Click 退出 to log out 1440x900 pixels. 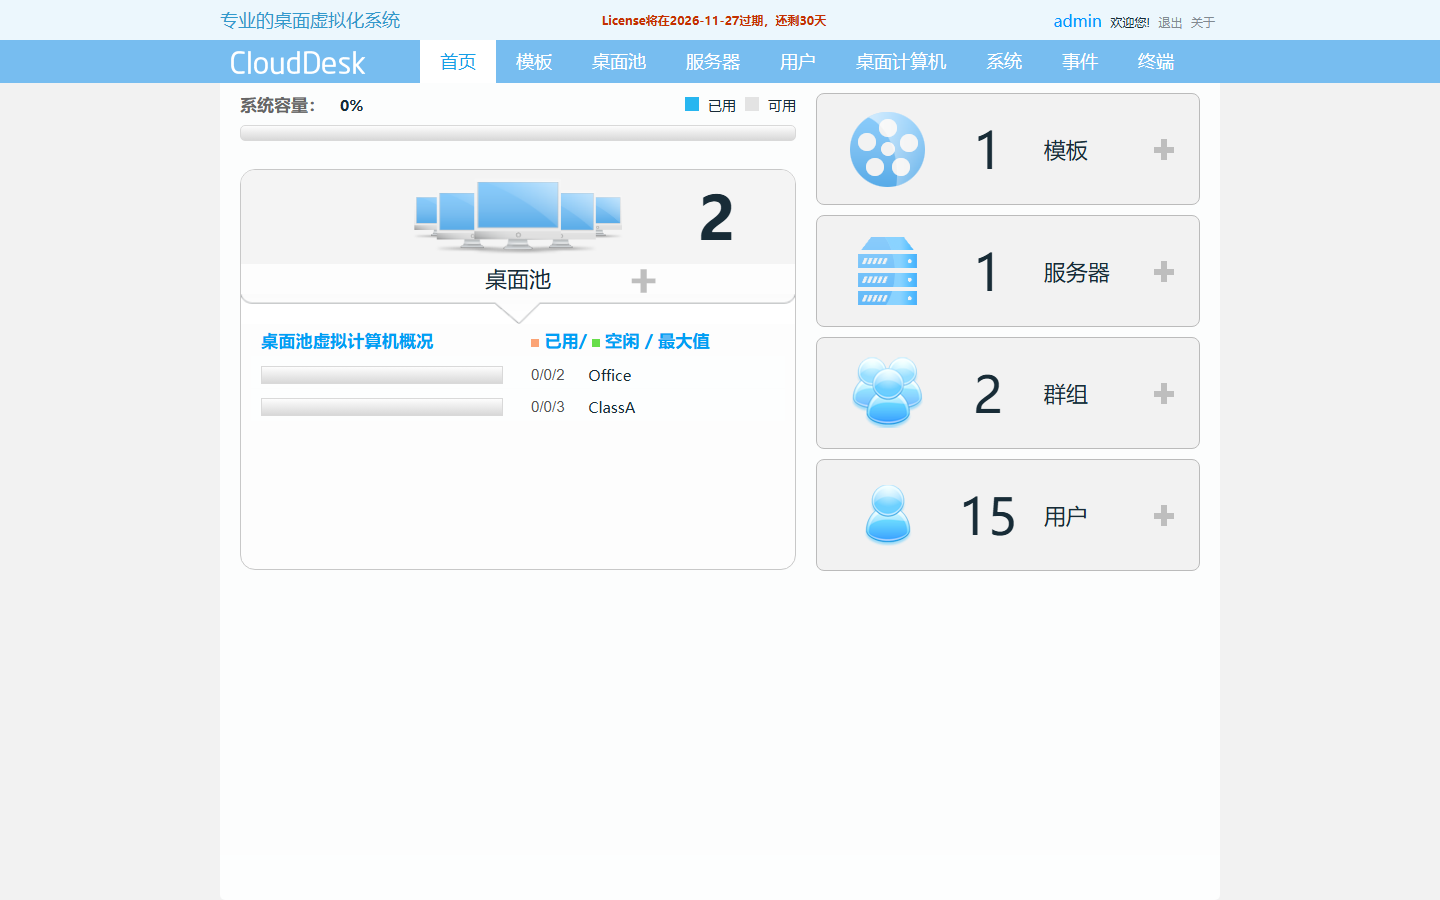pyautogui.click(x=1170, y=22)
